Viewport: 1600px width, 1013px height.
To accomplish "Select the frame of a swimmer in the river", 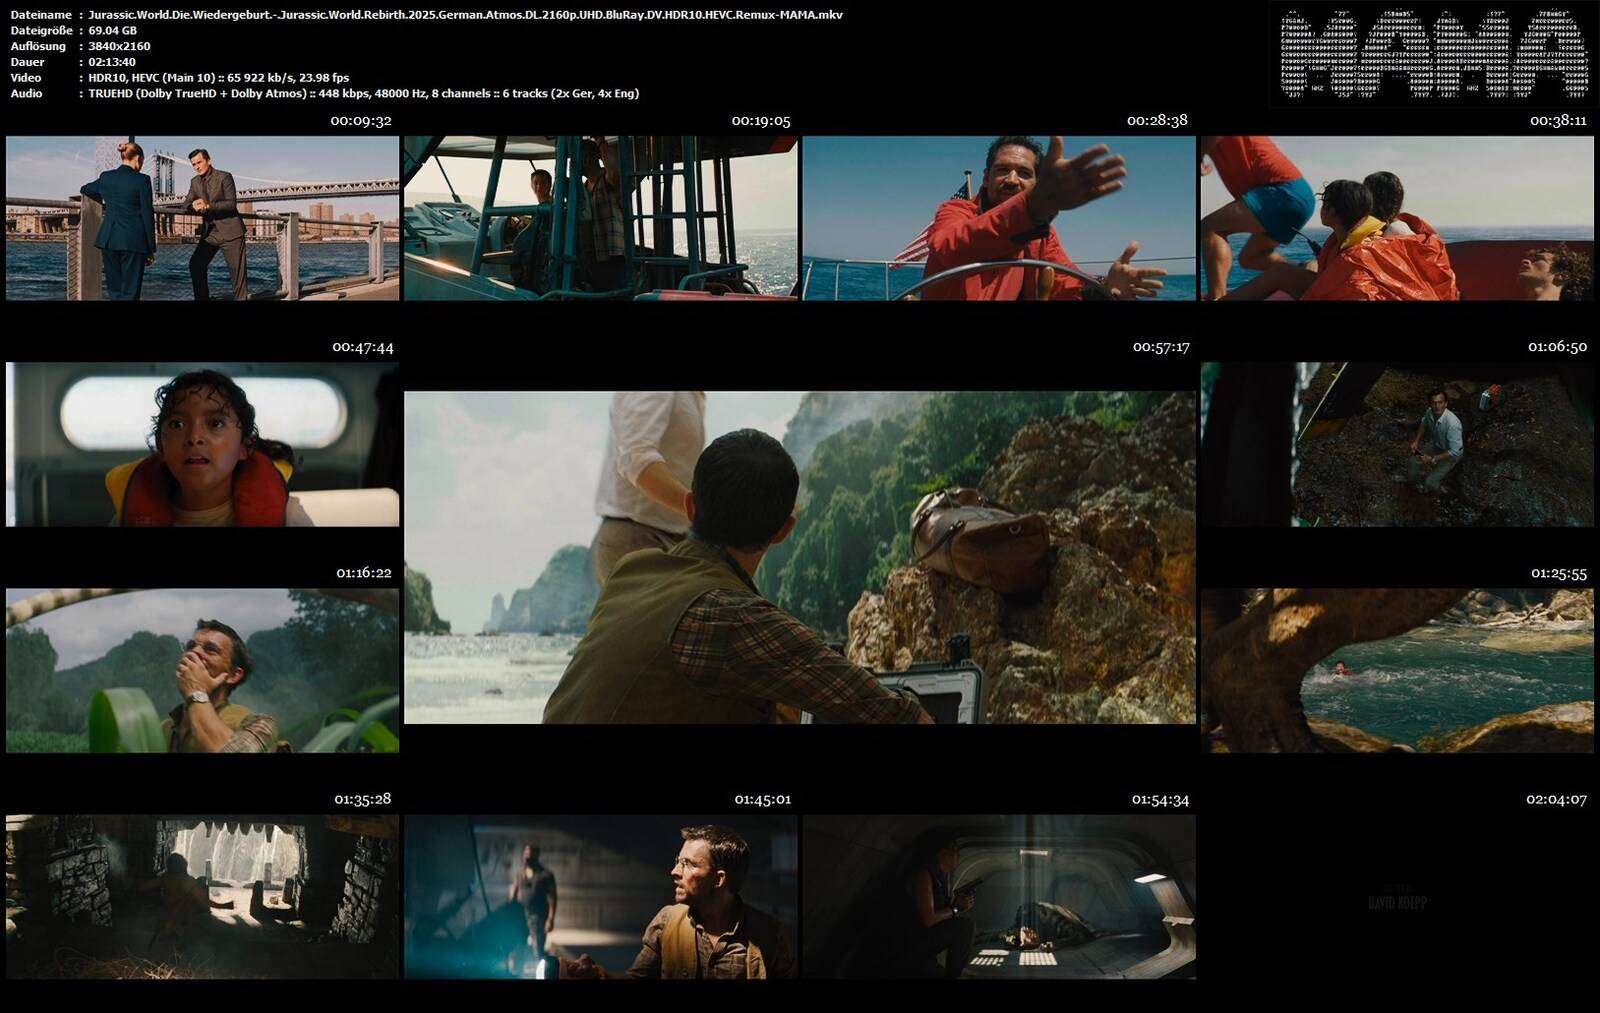I will [x=1397, y=670].
